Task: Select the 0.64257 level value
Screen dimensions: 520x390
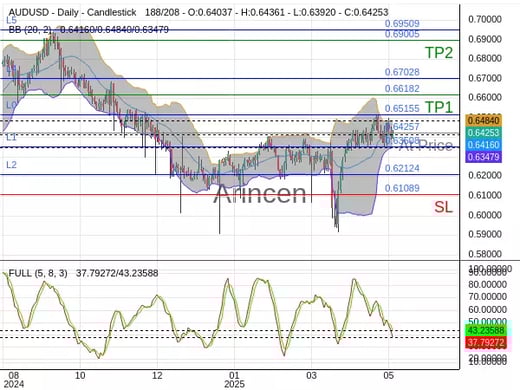Action: tap(402, 126)
